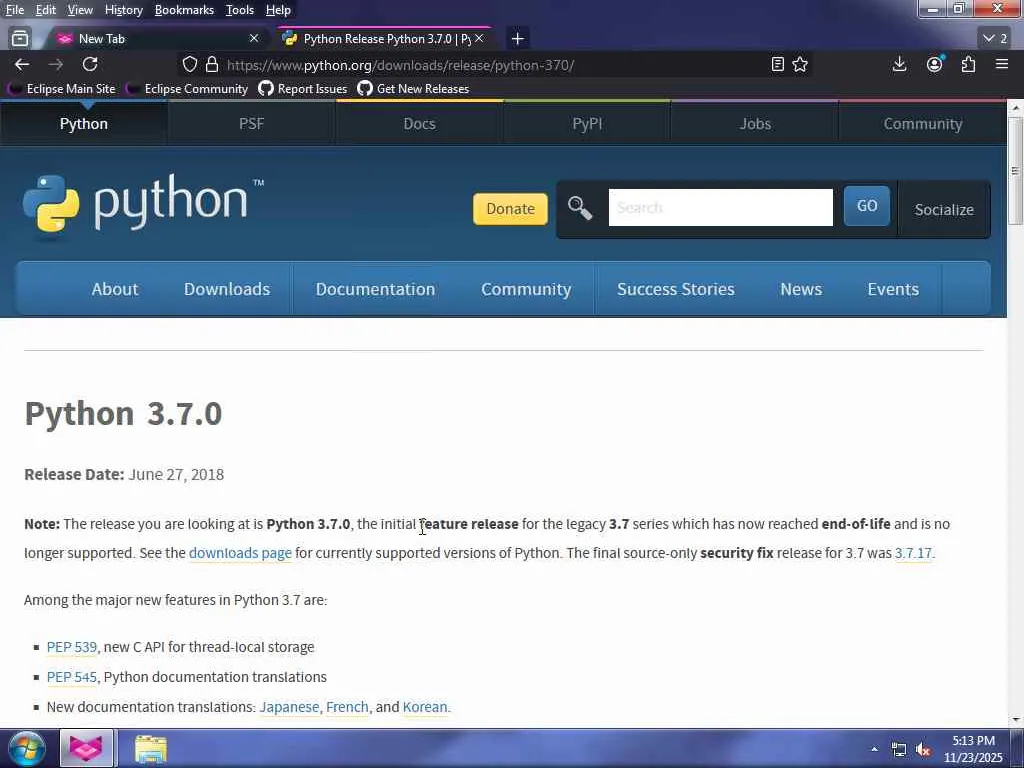
Task: Open the file explorer taskbar icon
Action: [151, 749]
